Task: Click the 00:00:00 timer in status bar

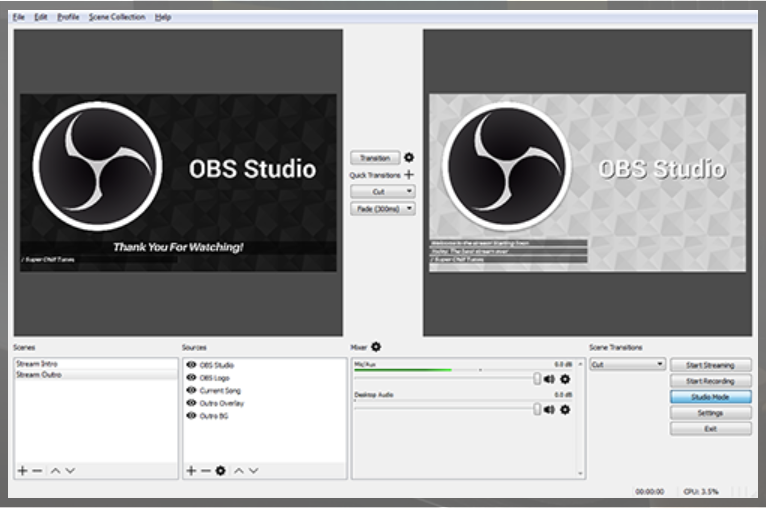Action: click(x=649, y=491)
